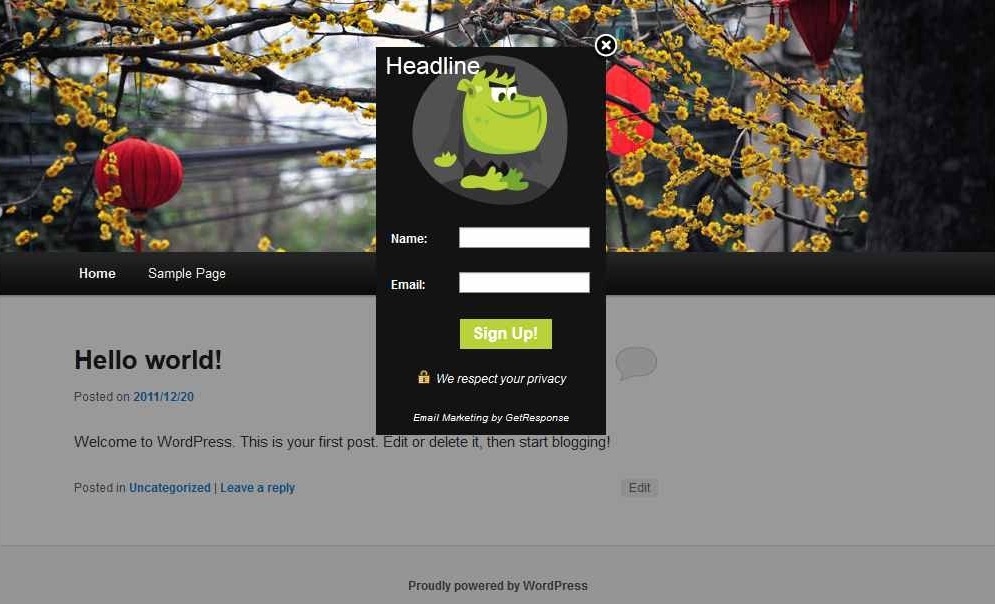Open the comment speech bubble icon
This screenshot has width=995, height=604.
tap(636, 363)
